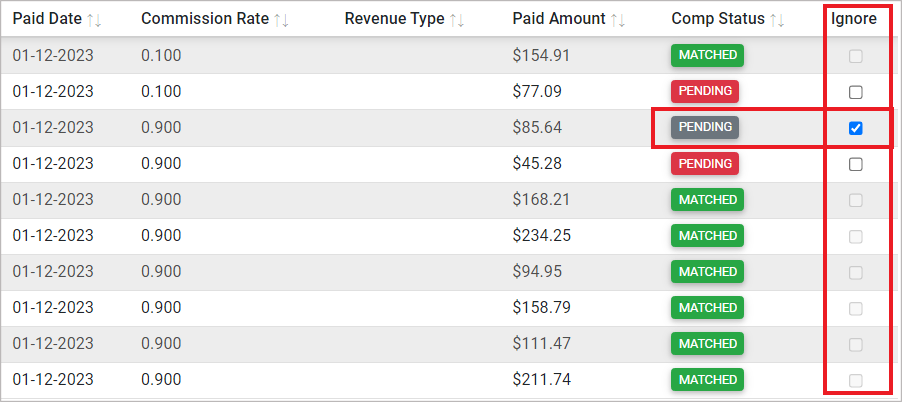Sort by Paid Date arrows icon

[95, 19]
